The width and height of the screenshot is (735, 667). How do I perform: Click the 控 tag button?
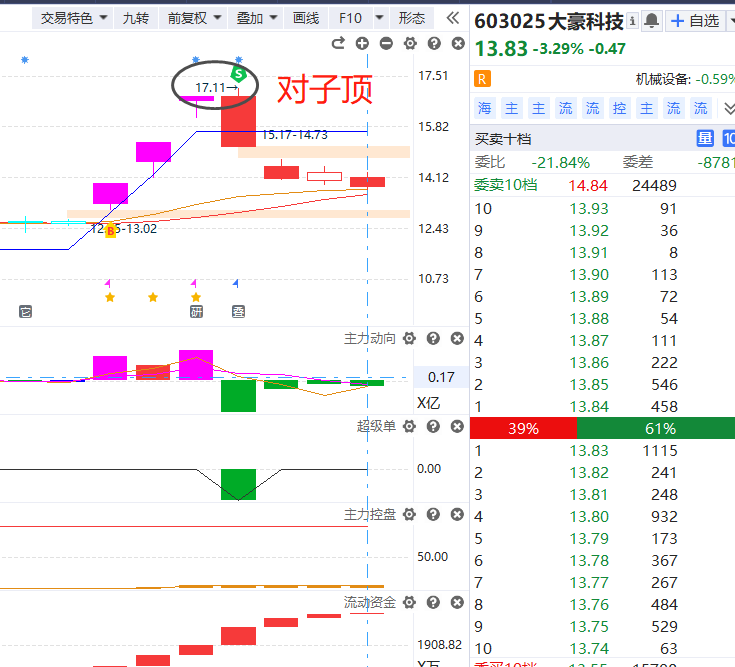click(619, 108)
